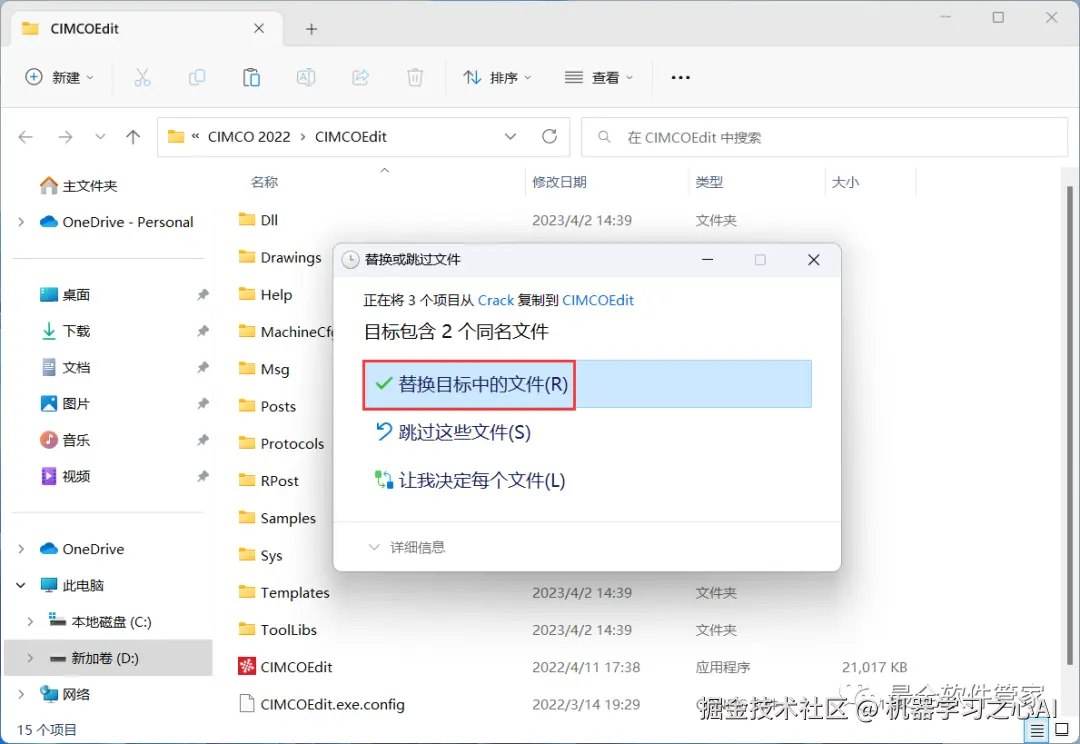Expand 详细信息 in the replace dialog
The image size is (1080, 744).
pos(407,548)
